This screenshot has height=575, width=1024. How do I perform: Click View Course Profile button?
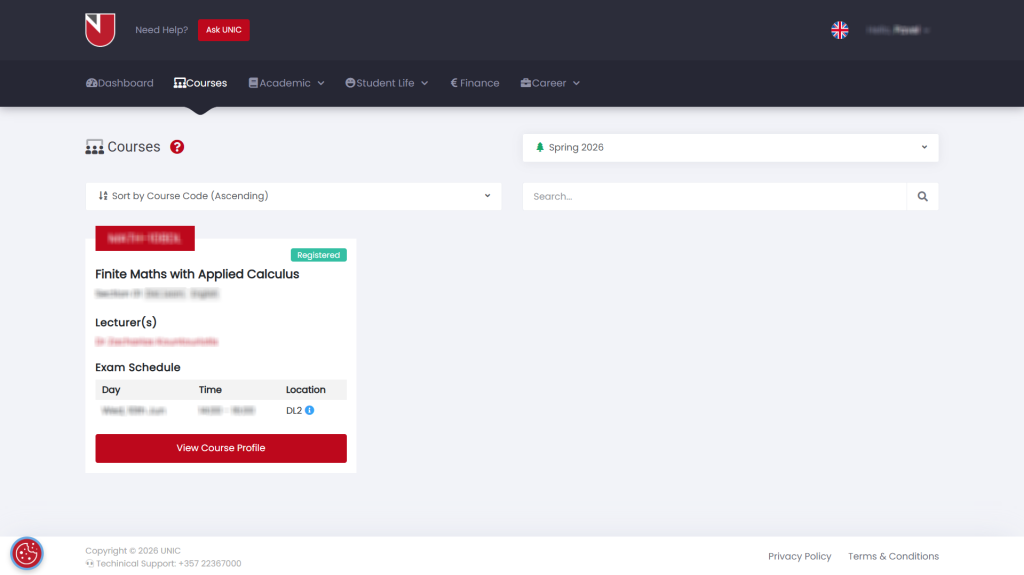click(221, 448)
